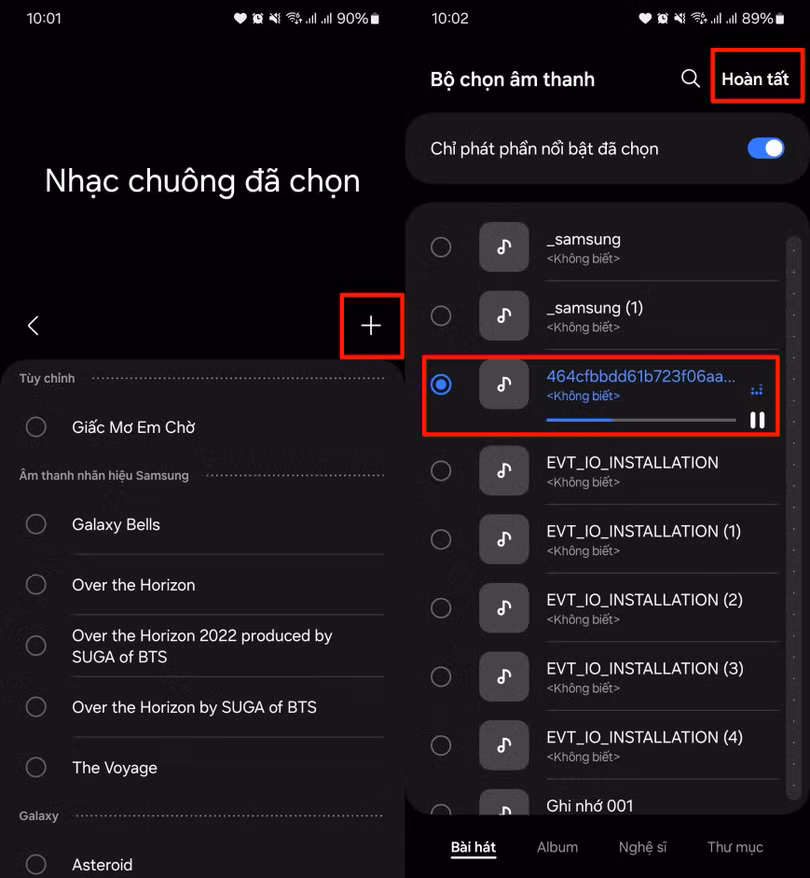Image resolution: width=810 pixels, height=878 pixels.
Task: Tap the highlight dots icon on selected track
Action: tap(756, 390)
